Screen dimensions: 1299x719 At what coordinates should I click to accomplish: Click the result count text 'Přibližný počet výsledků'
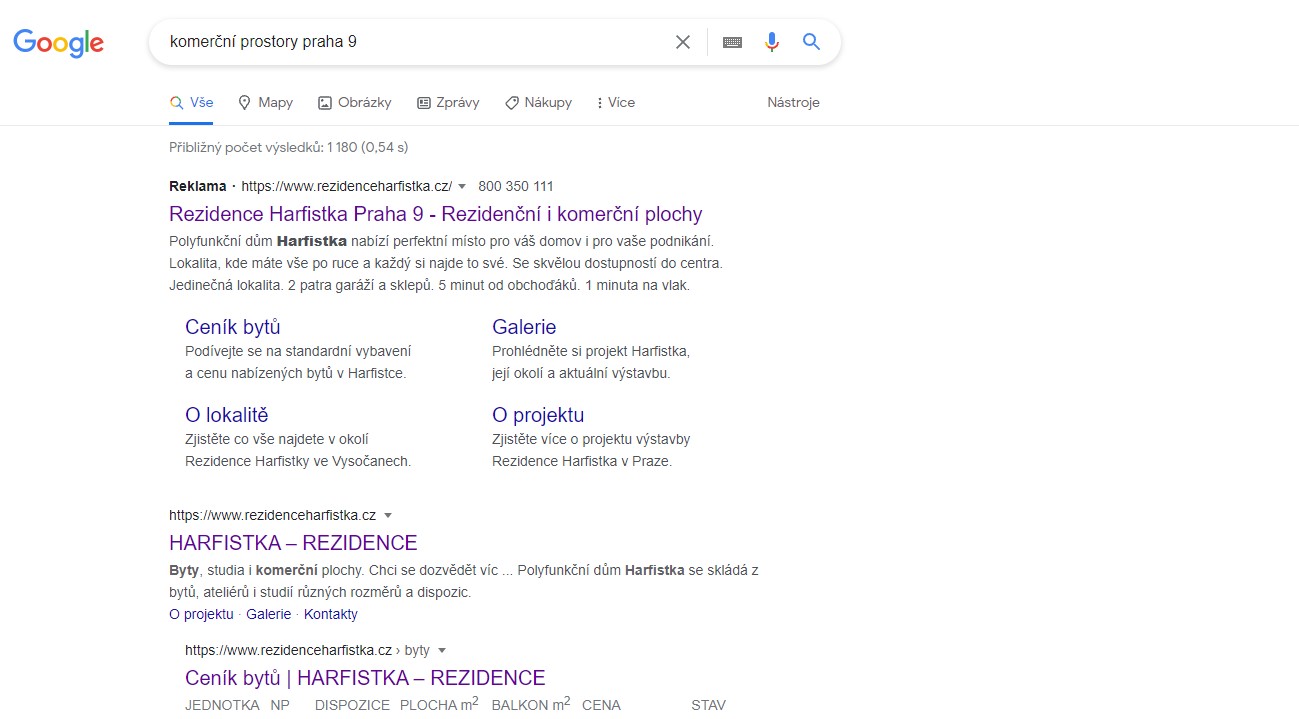pos(289,147)
